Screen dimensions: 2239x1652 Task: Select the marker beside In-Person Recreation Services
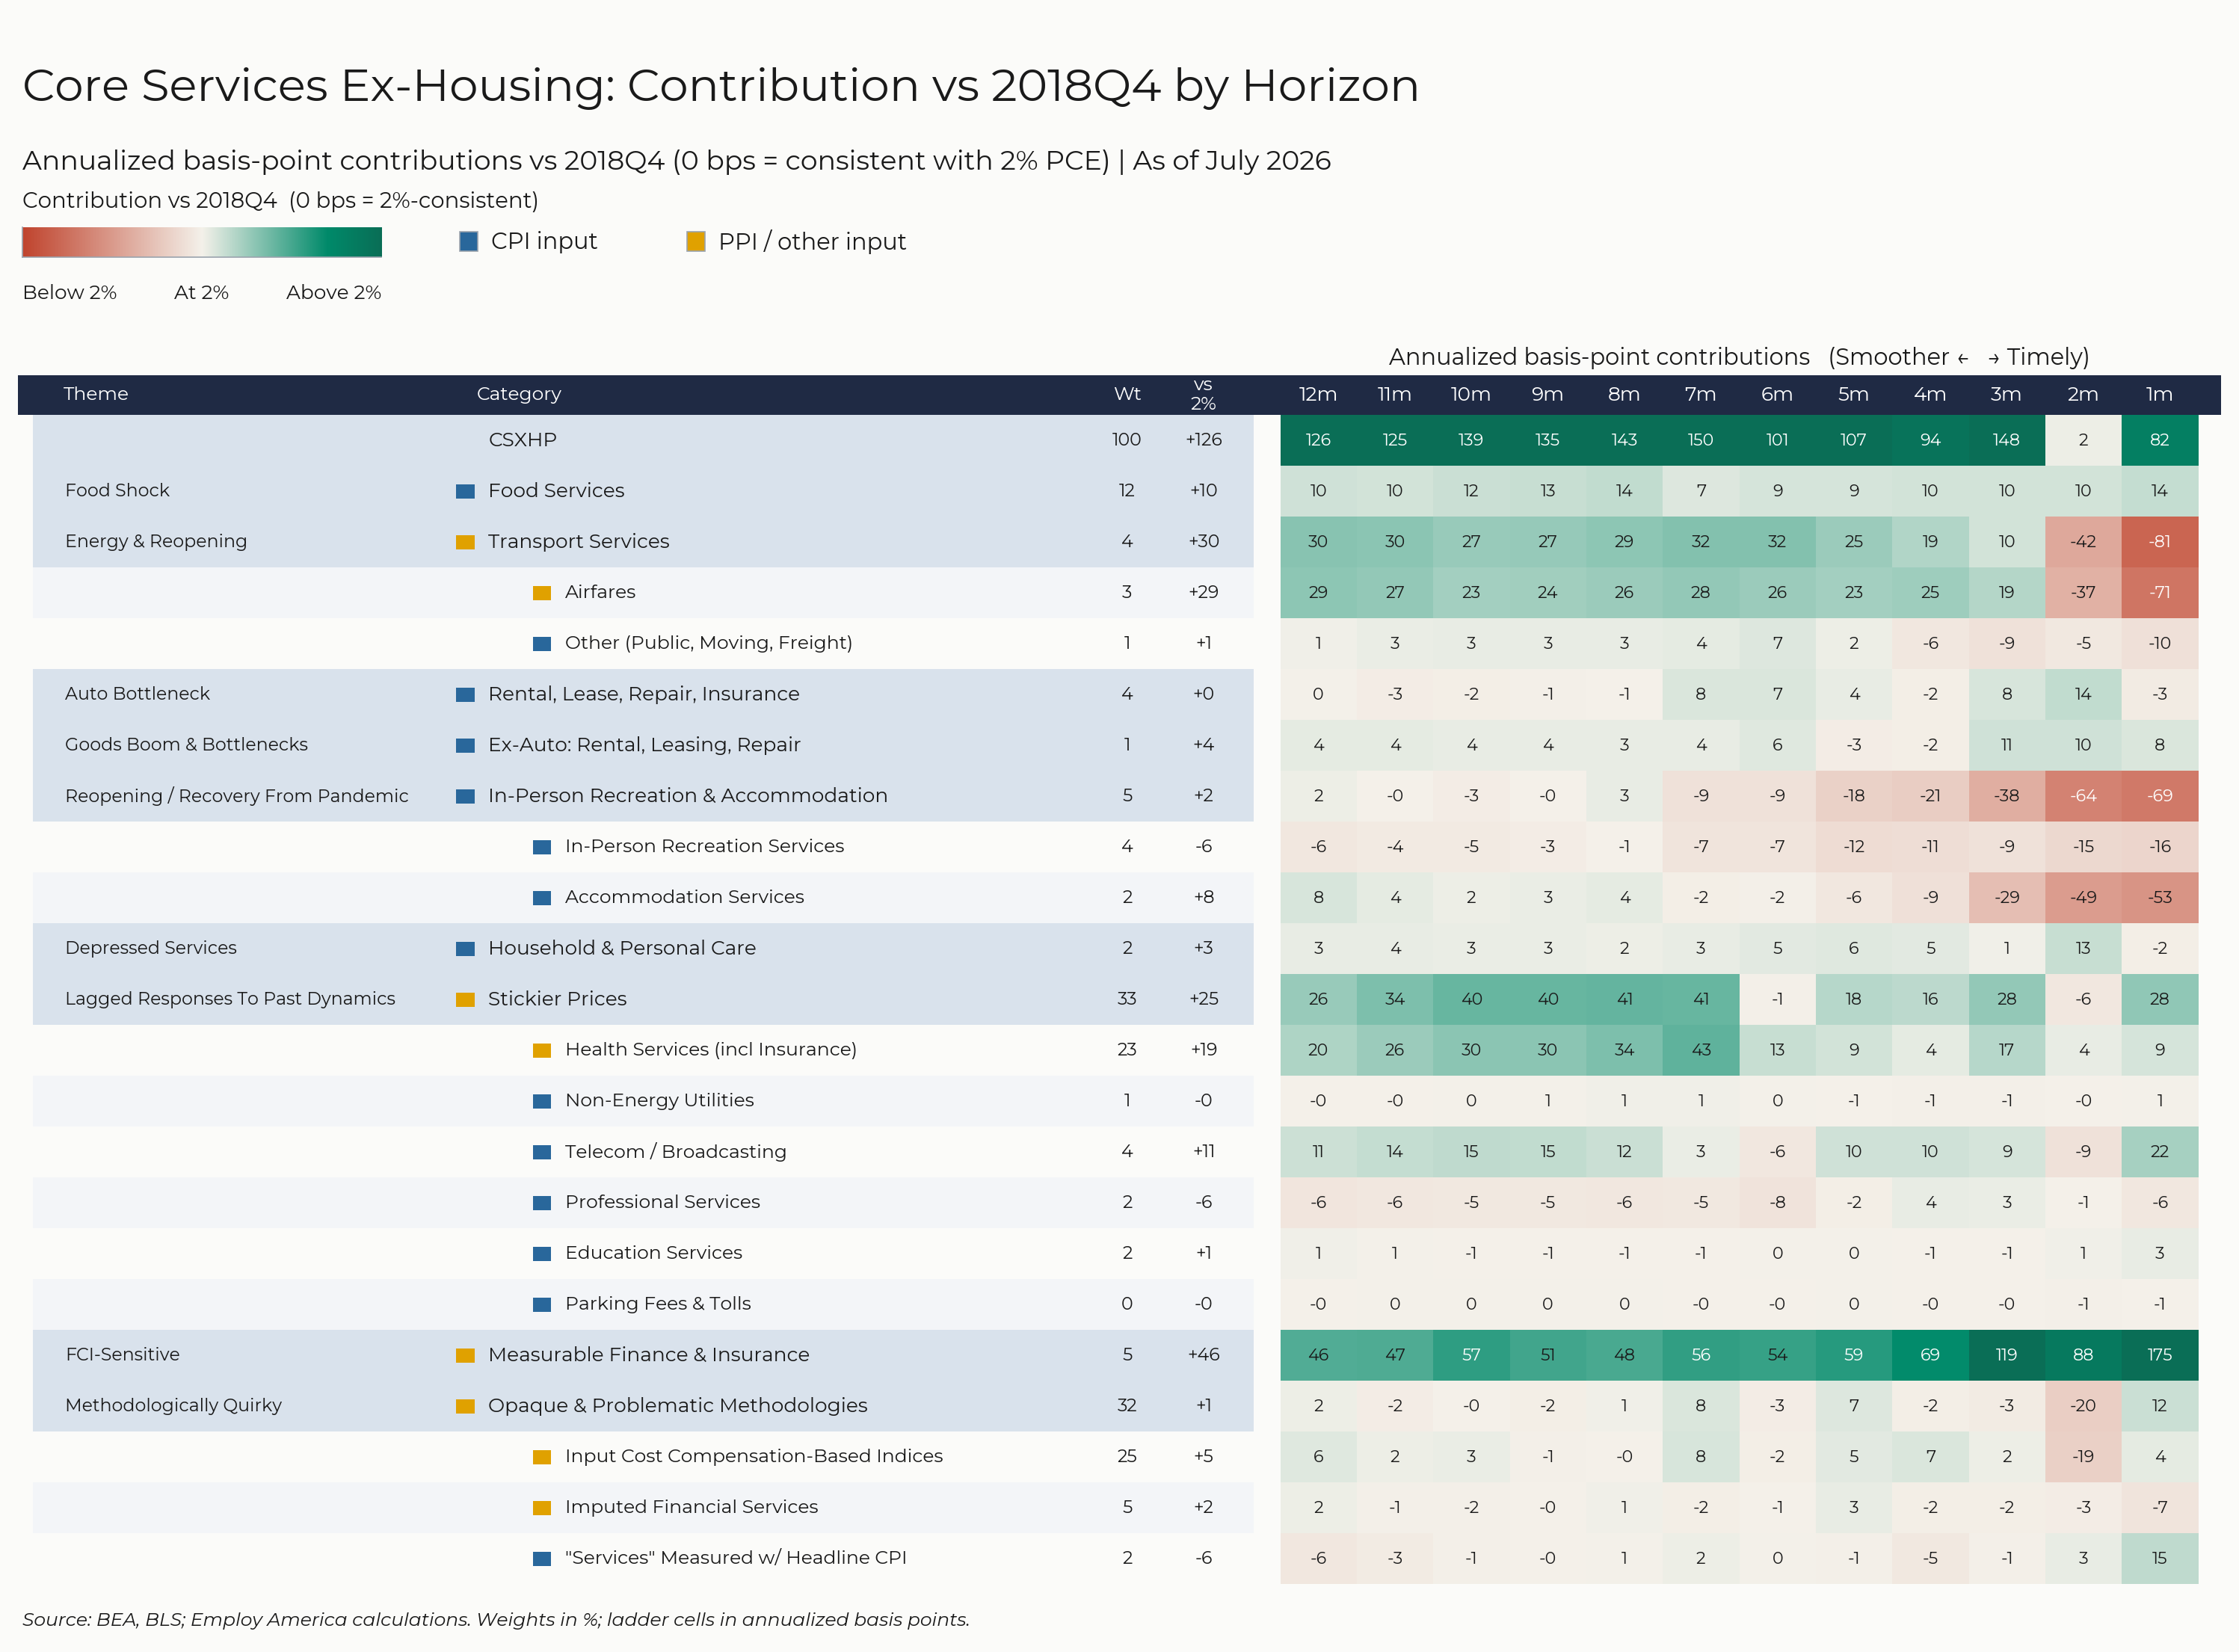coord(542,847)
